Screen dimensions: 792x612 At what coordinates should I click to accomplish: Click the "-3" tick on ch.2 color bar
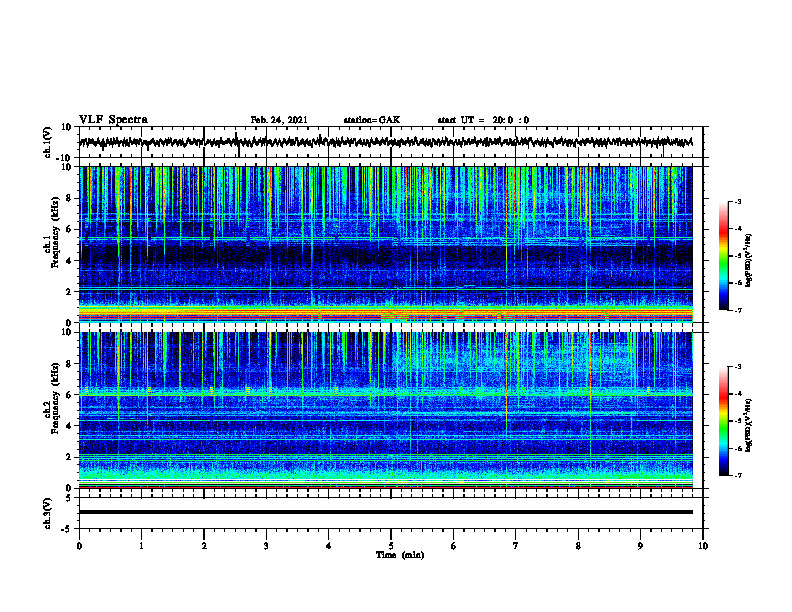737,367
